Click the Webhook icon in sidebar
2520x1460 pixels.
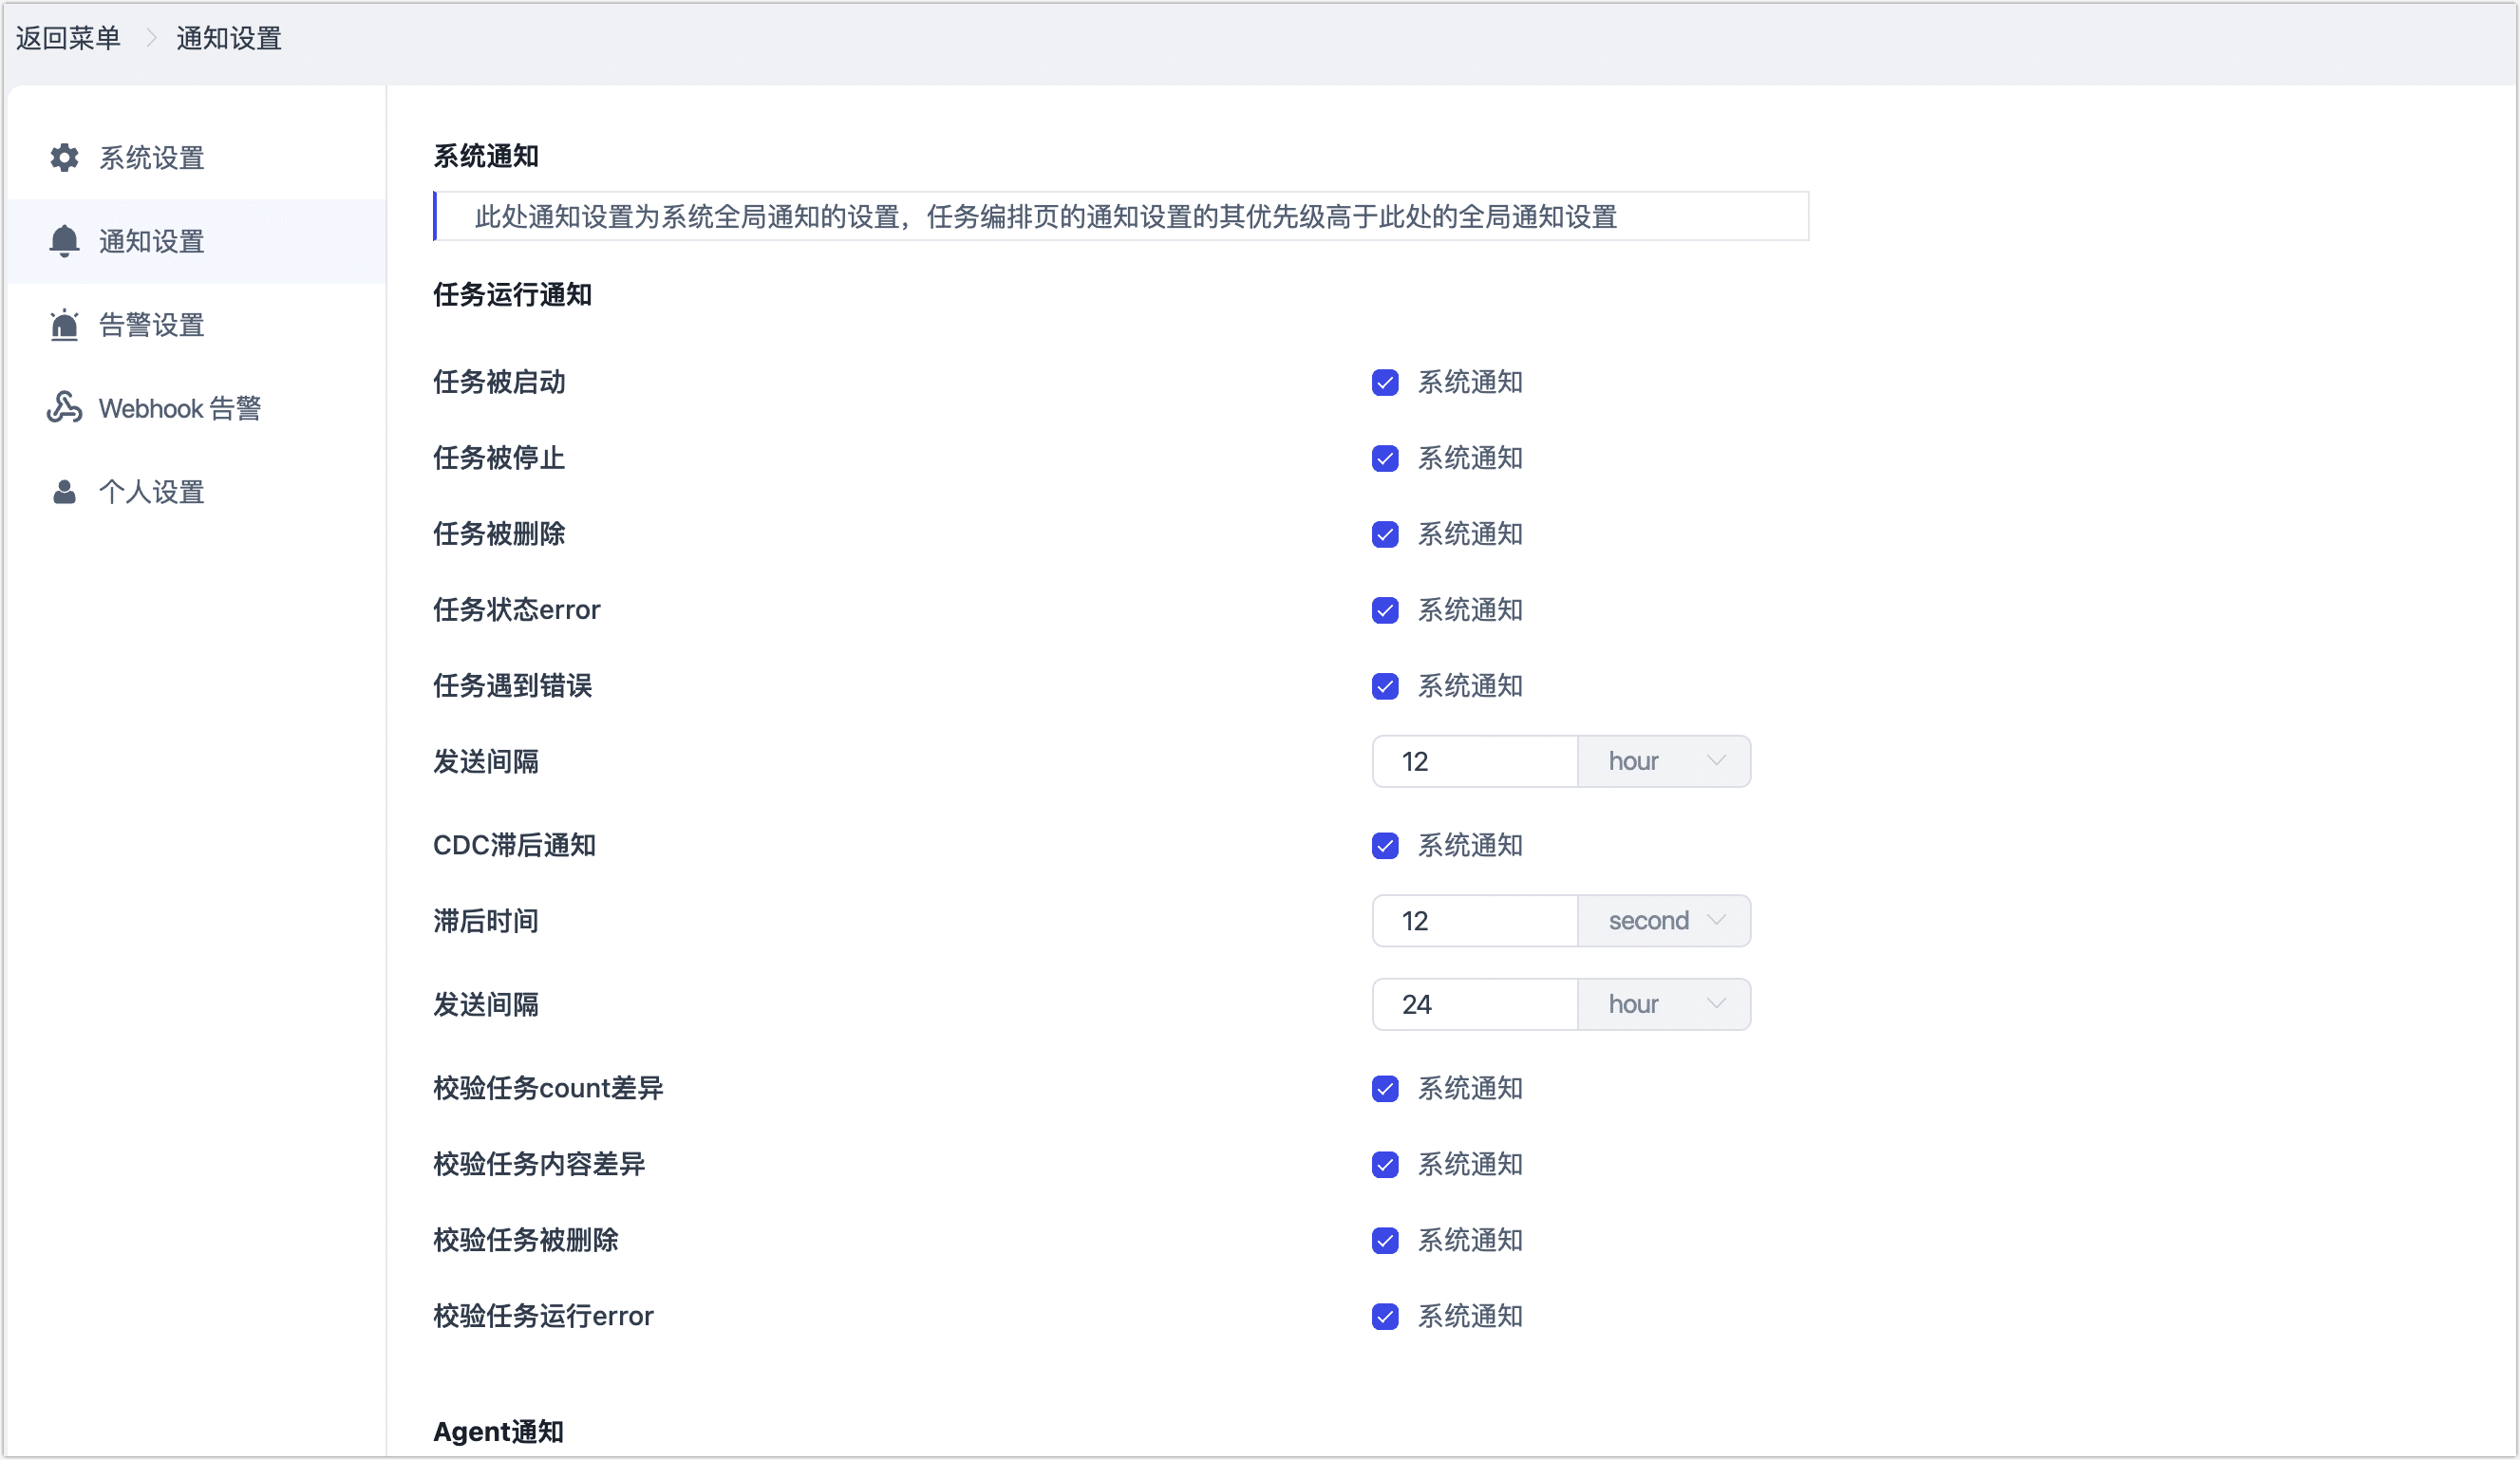[x=65, y=408]
